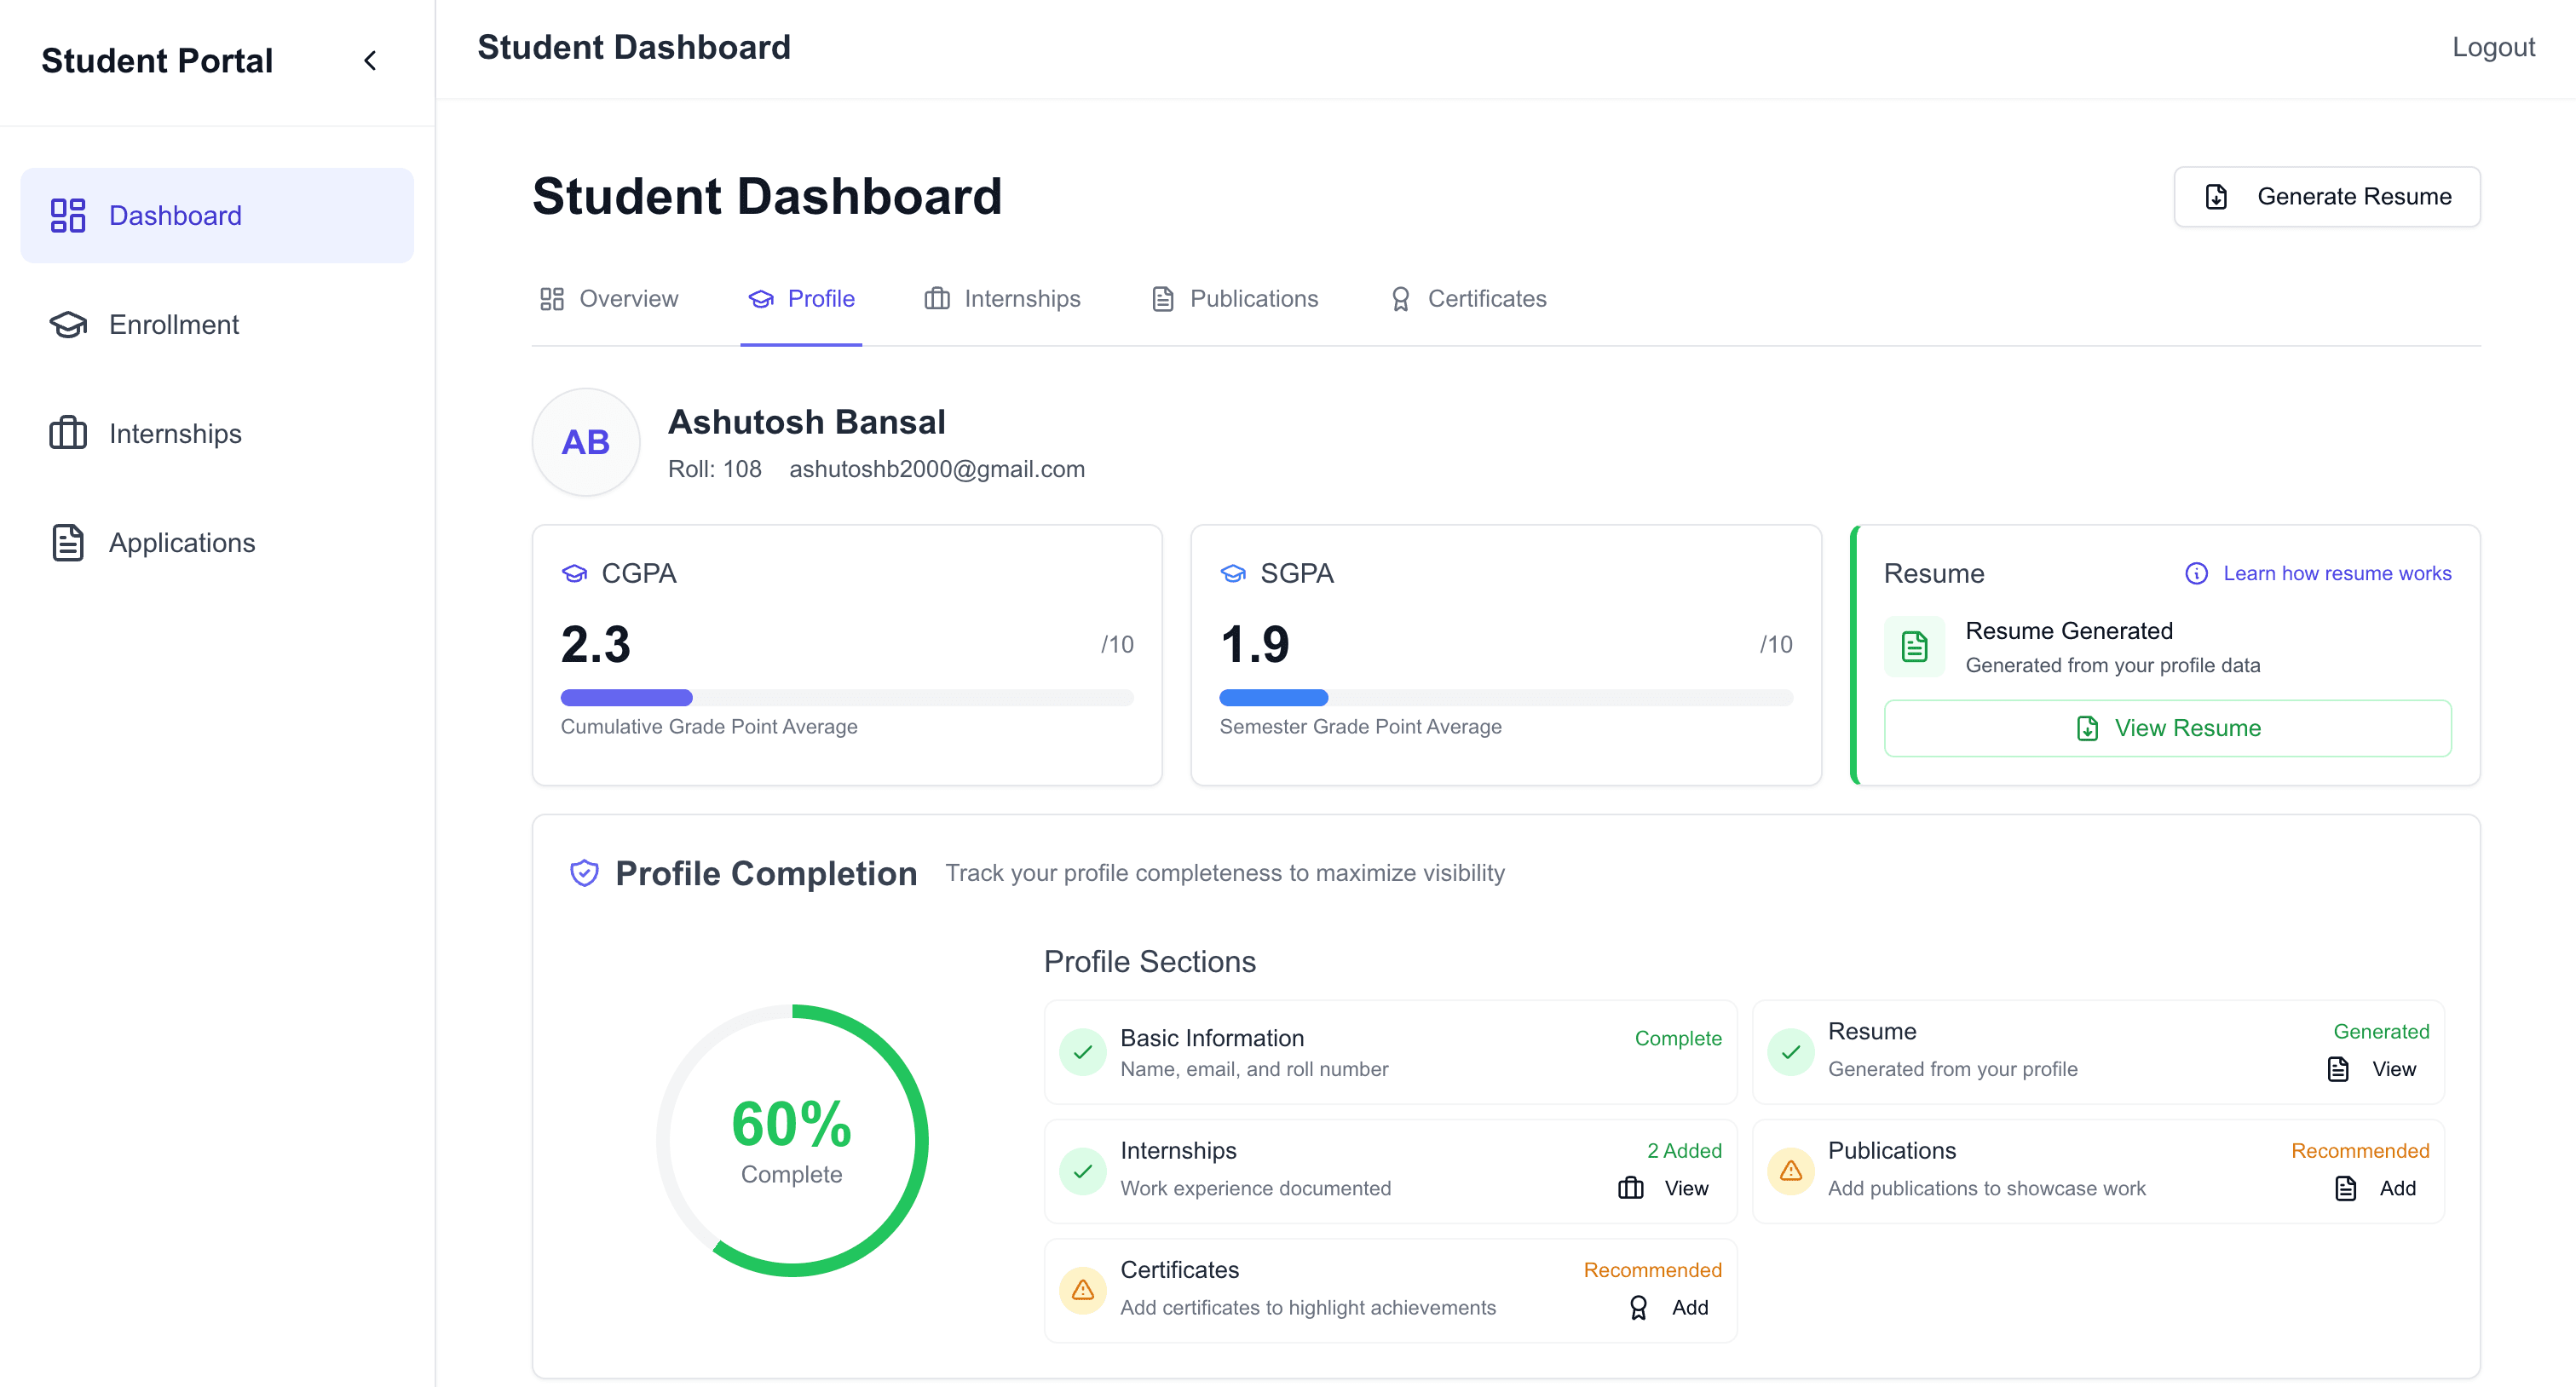
Task: Collapse the Student Portal sidebar
Action: tap(370, 60)
